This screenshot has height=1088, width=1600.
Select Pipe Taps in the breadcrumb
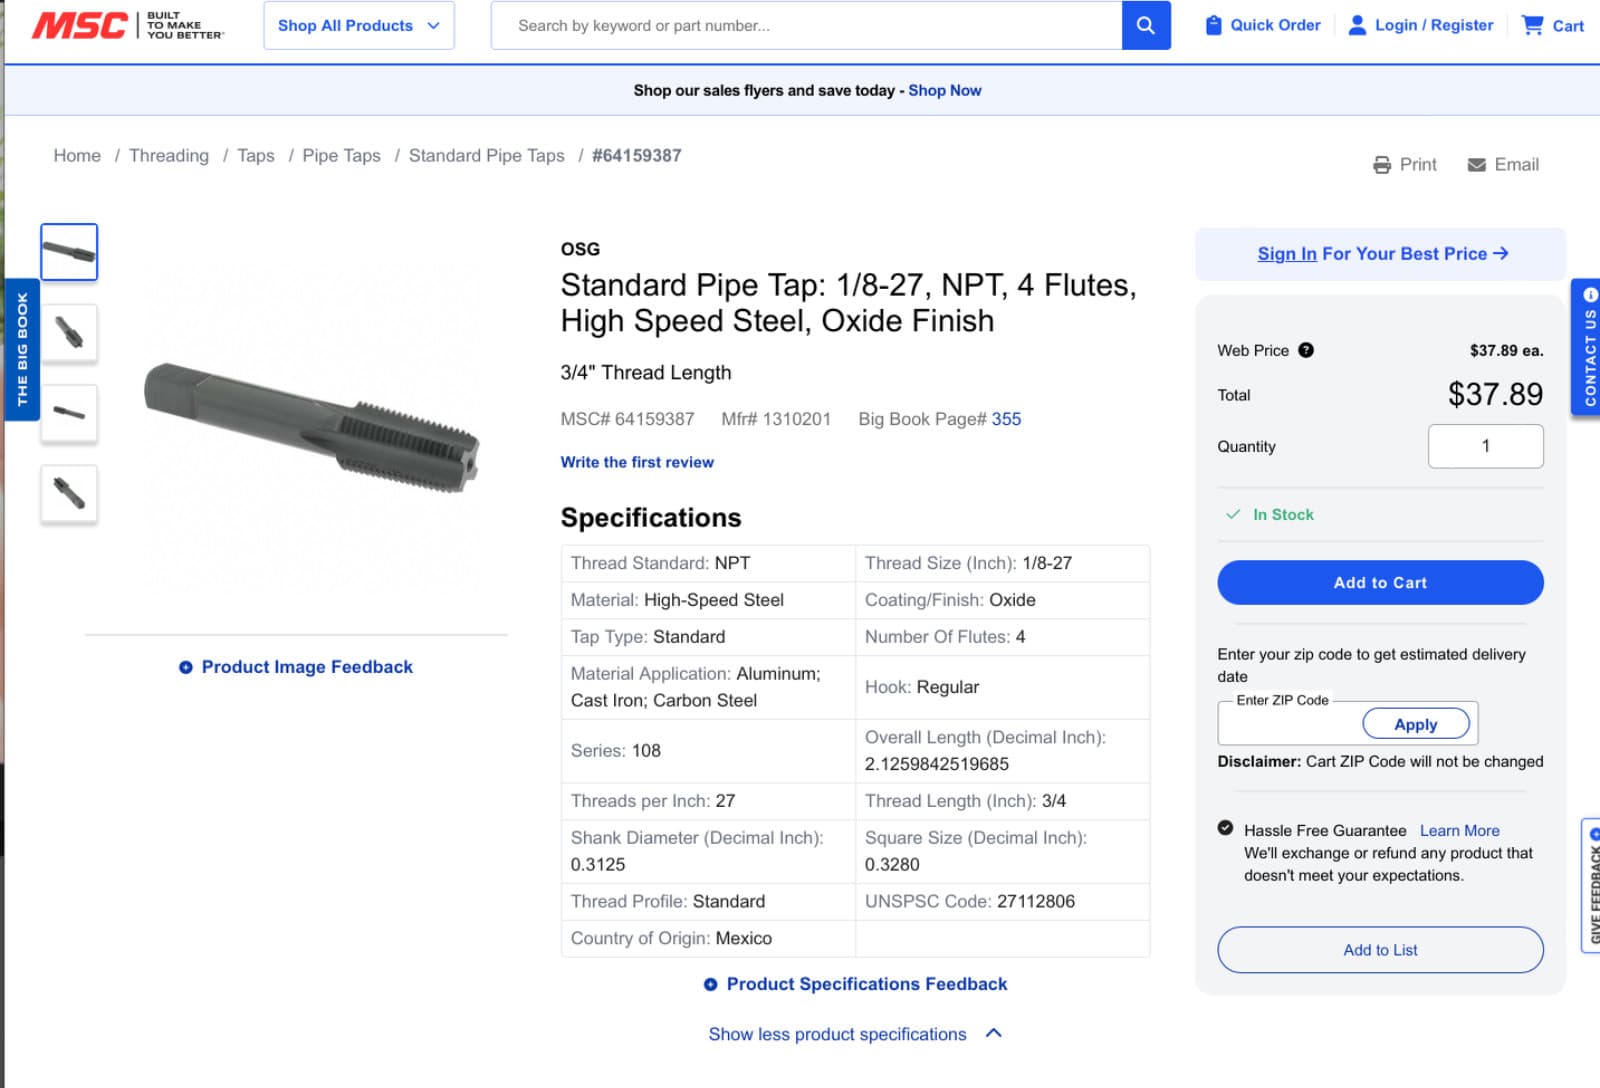pos(341,155)
